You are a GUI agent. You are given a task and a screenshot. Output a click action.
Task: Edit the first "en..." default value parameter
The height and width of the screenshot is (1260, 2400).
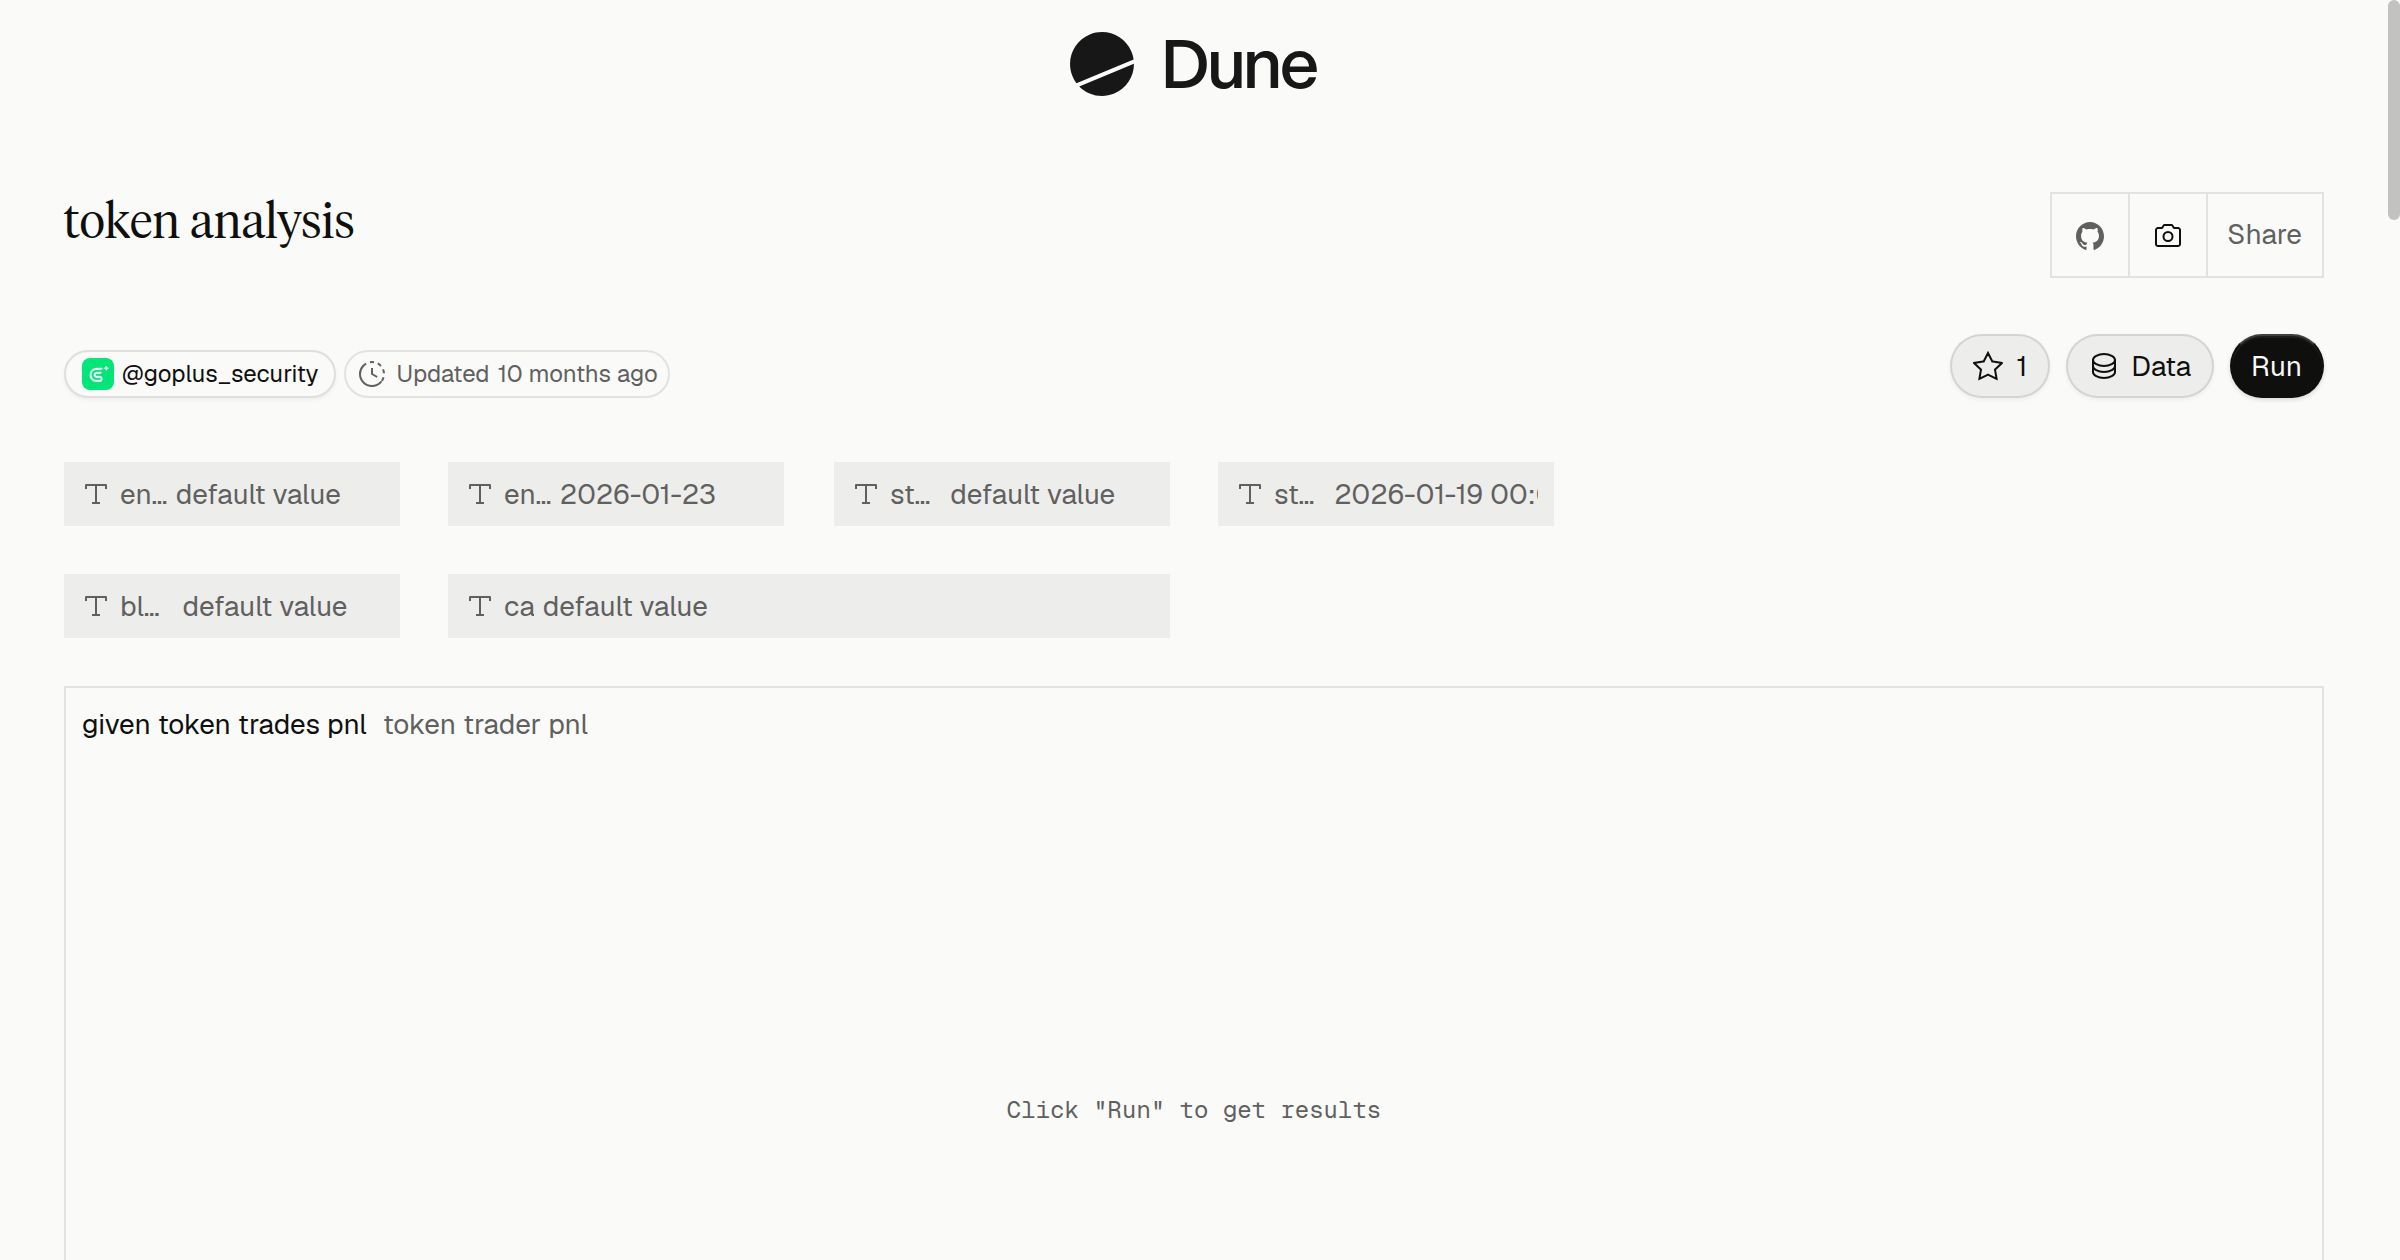pyautogui.click(x=232, y=494)
